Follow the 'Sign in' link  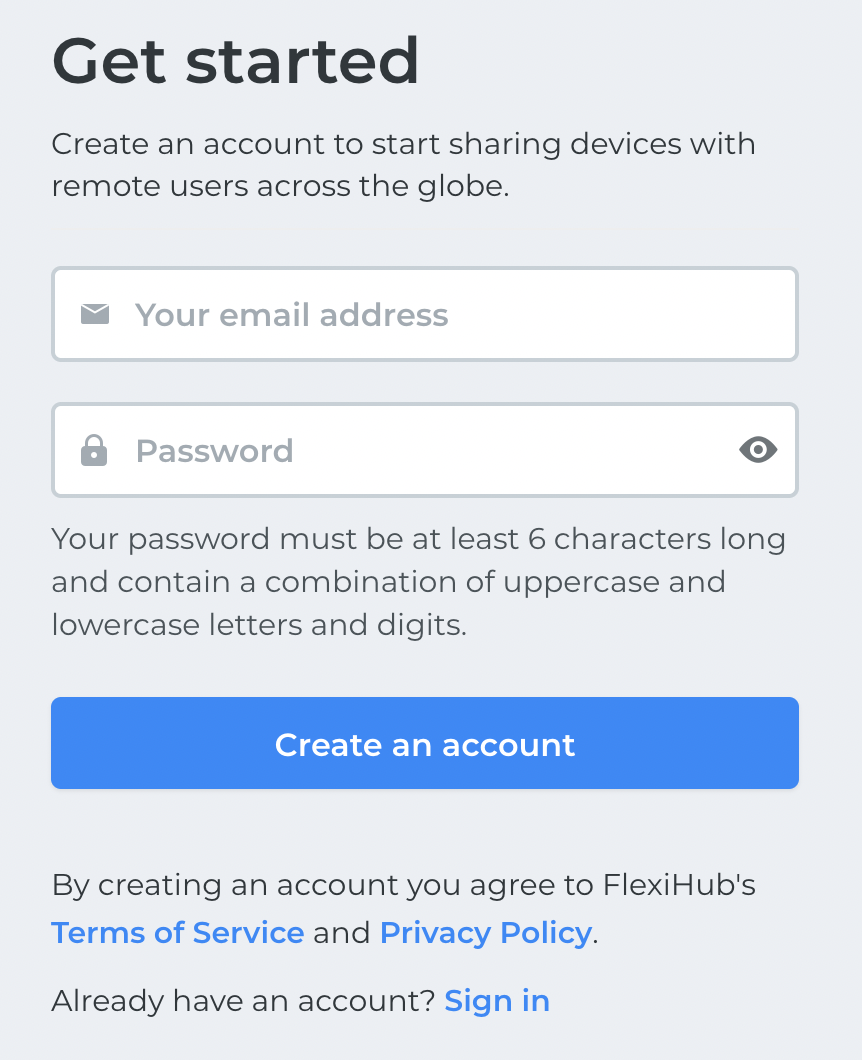[497, 1000]
